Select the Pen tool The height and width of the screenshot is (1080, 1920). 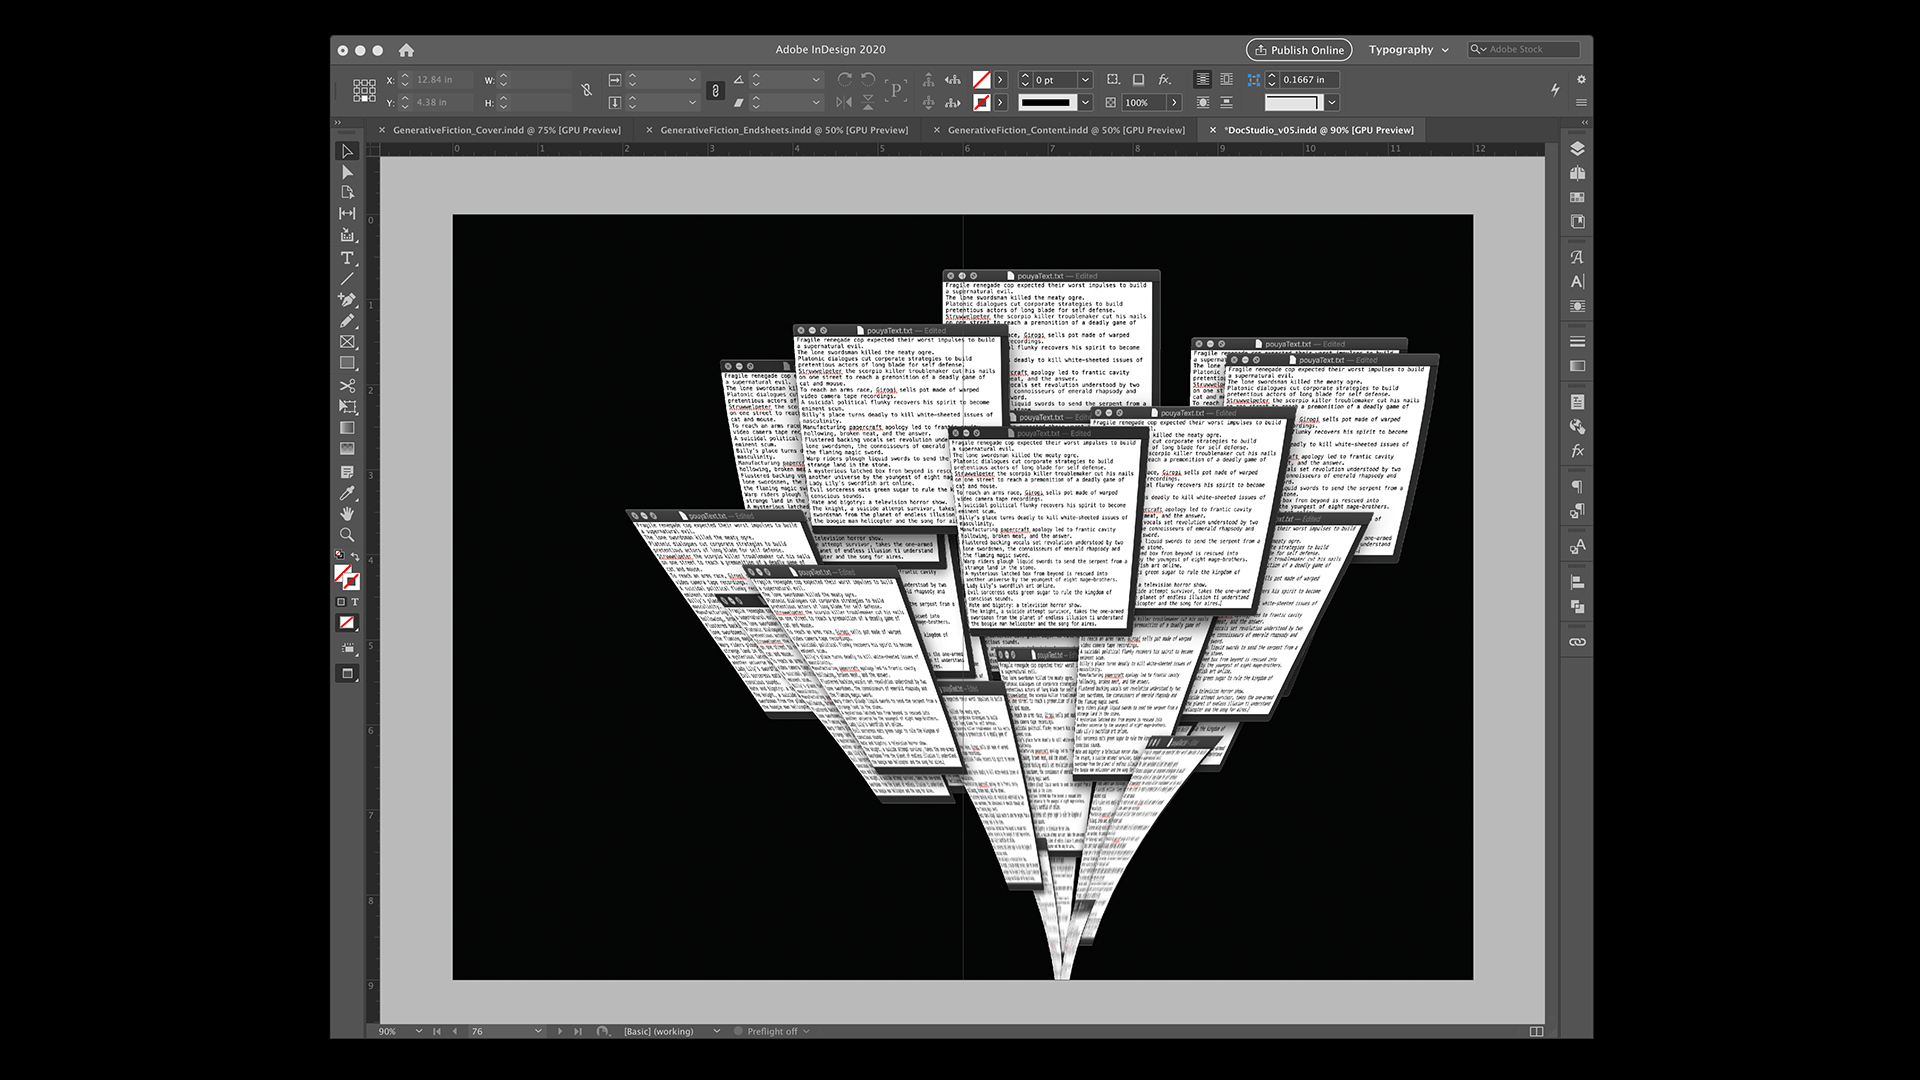click(x=347, y=299)
